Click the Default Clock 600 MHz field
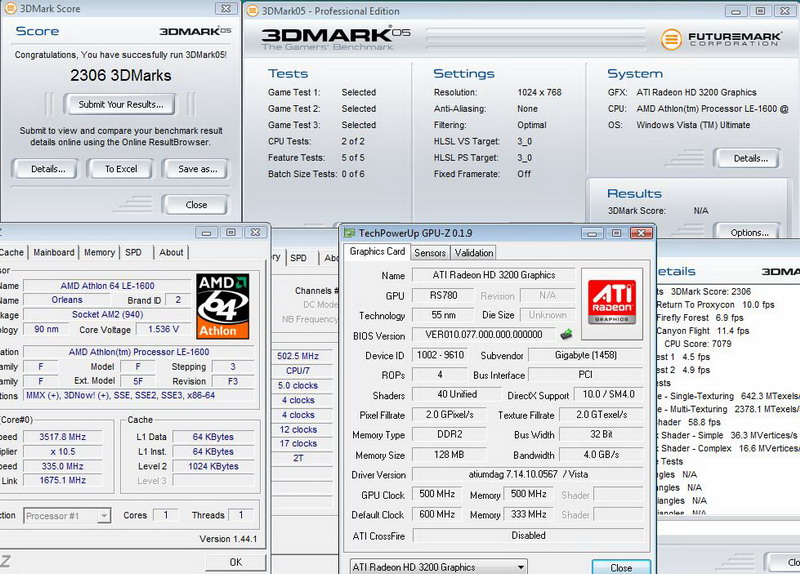The image size is (800, 574). [x=437, y=514]
